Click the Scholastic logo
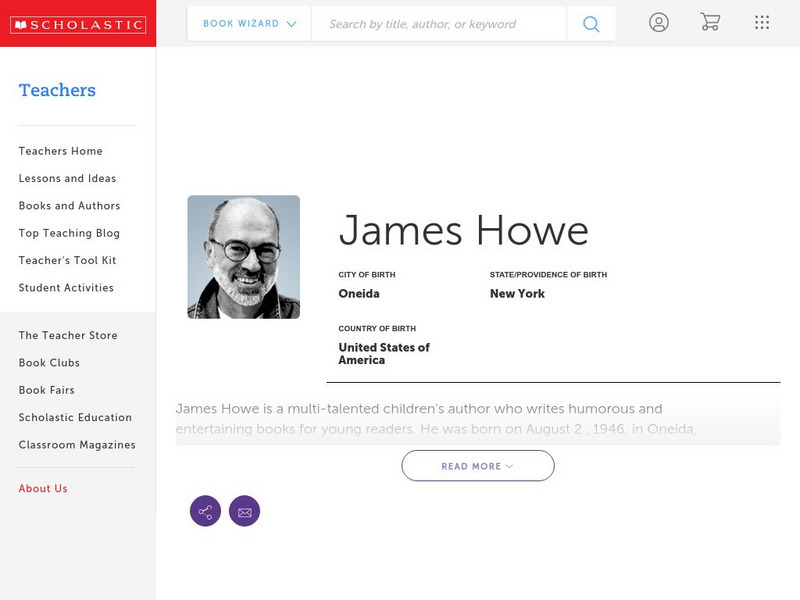The image size is (800, 600). click(79, 22)
